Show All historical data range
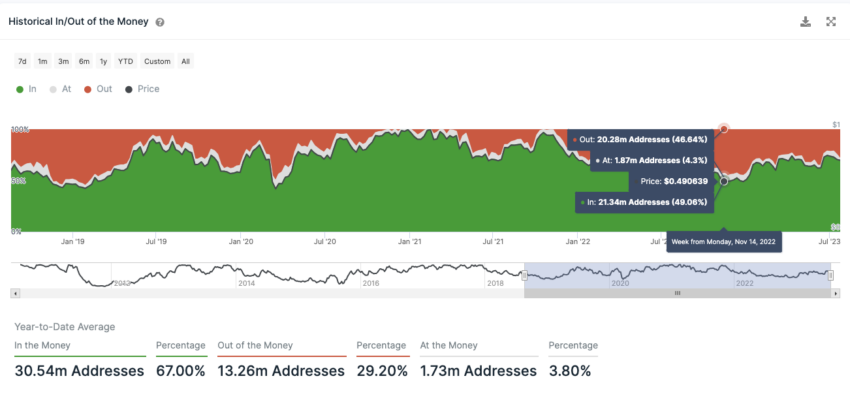850x402 pixels. pyautogui.click(x=185, y=61)
